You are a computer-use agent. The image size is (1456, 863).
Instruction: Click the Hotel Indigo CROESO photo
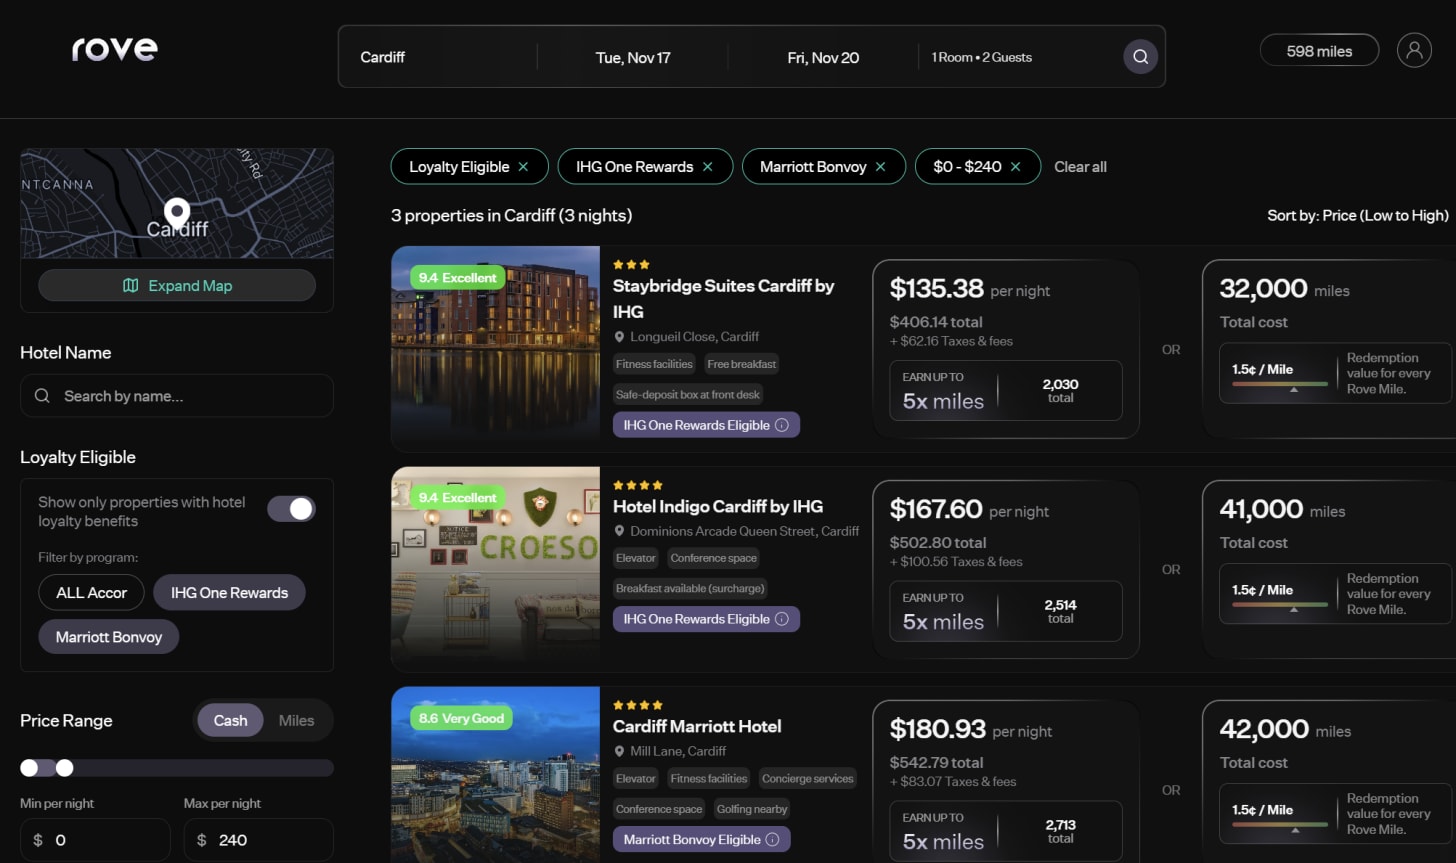point(495,569)
